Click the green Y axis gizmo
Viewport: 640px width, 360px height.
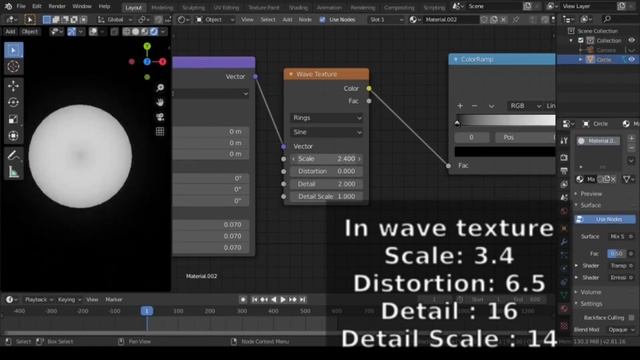pyautogui.click(x=147, y=46)
